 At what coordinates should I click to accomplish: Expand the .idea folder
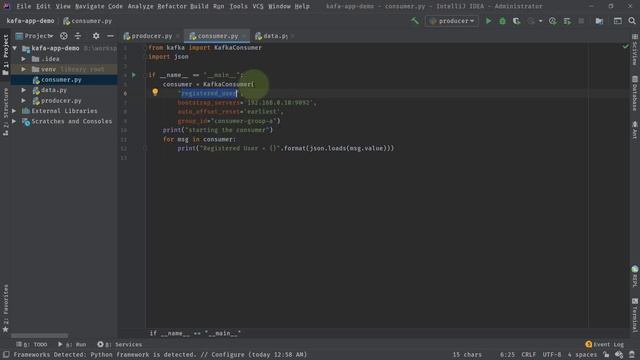click(24, 59)
